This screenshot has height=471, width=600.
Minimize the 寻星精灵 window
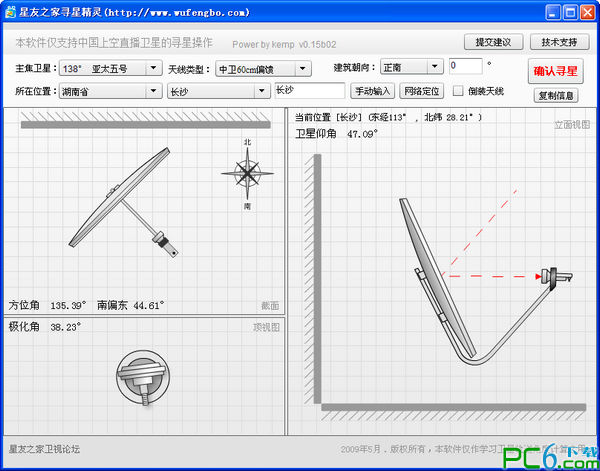(x=553, y=12)
